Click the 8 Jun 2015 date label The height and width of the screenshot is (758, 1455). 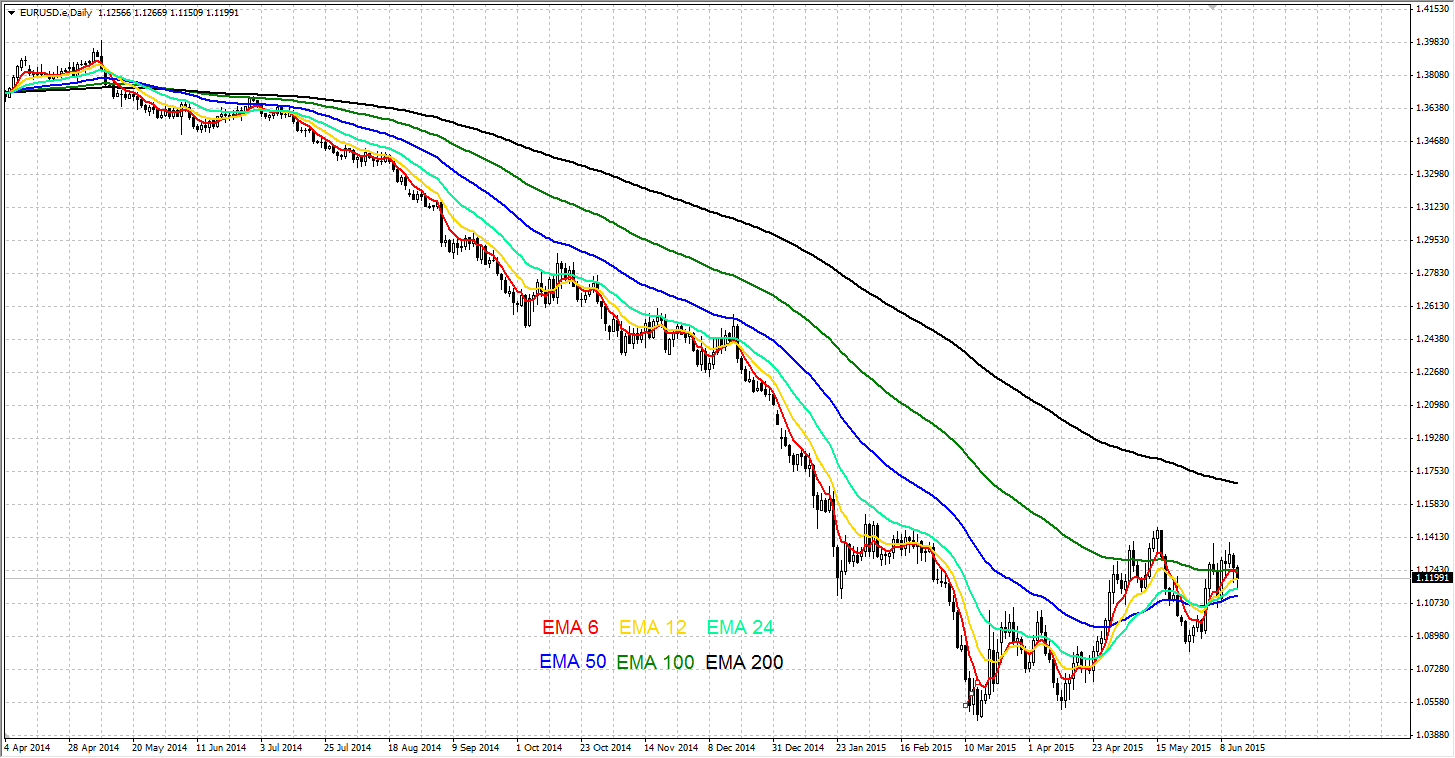point(1243,747)
